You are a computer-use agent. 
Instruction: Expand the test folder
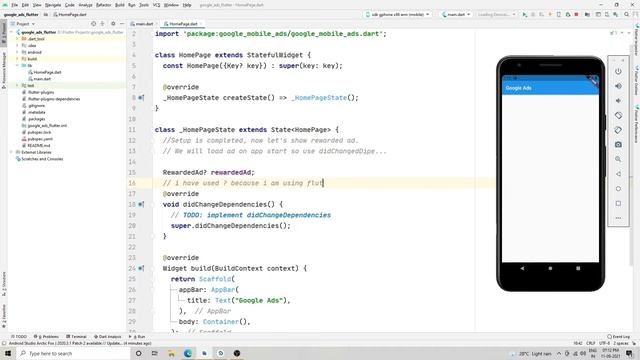17,85
